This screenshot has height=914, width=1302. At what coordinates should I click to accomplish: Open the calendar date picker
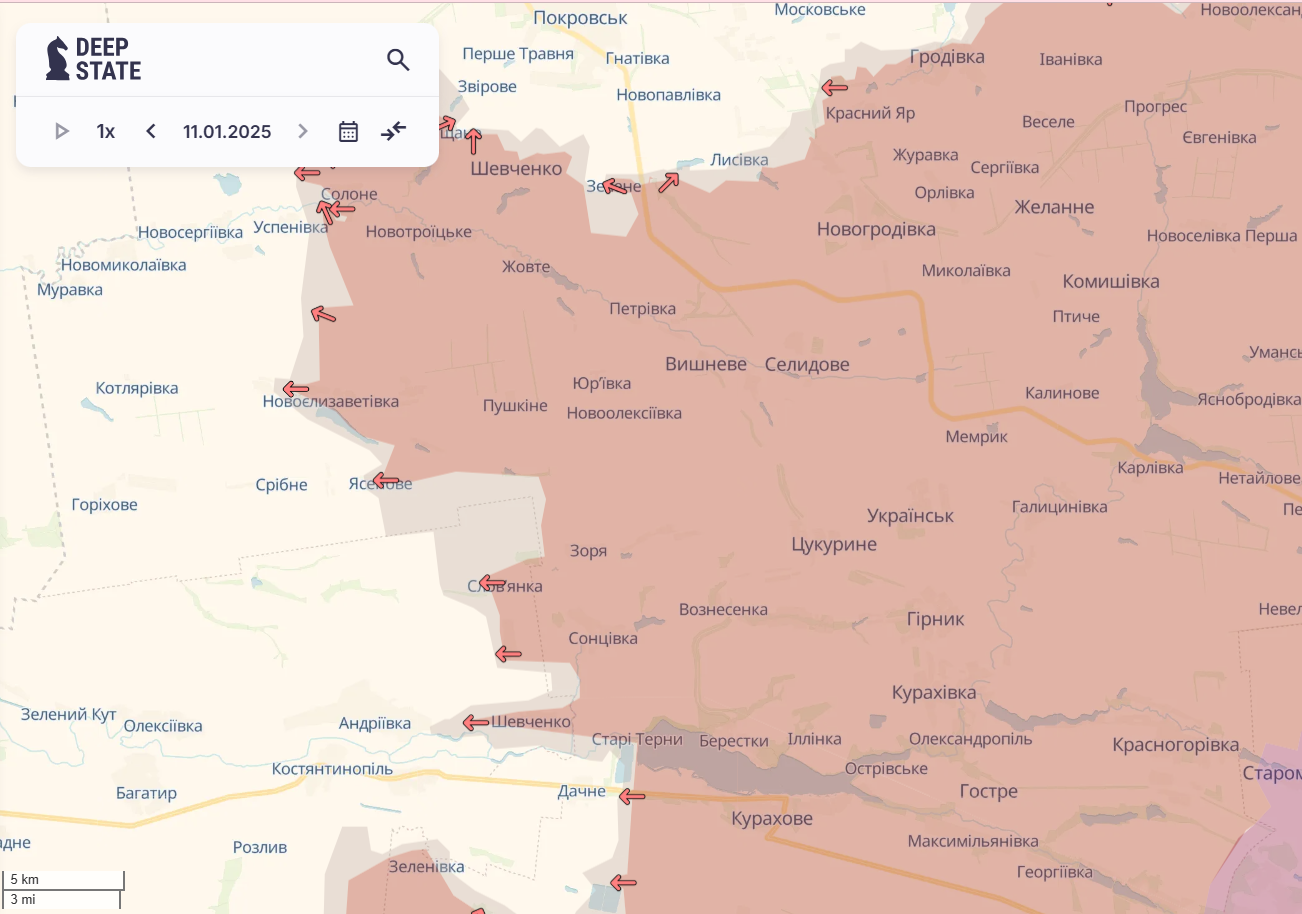(348, 131)
